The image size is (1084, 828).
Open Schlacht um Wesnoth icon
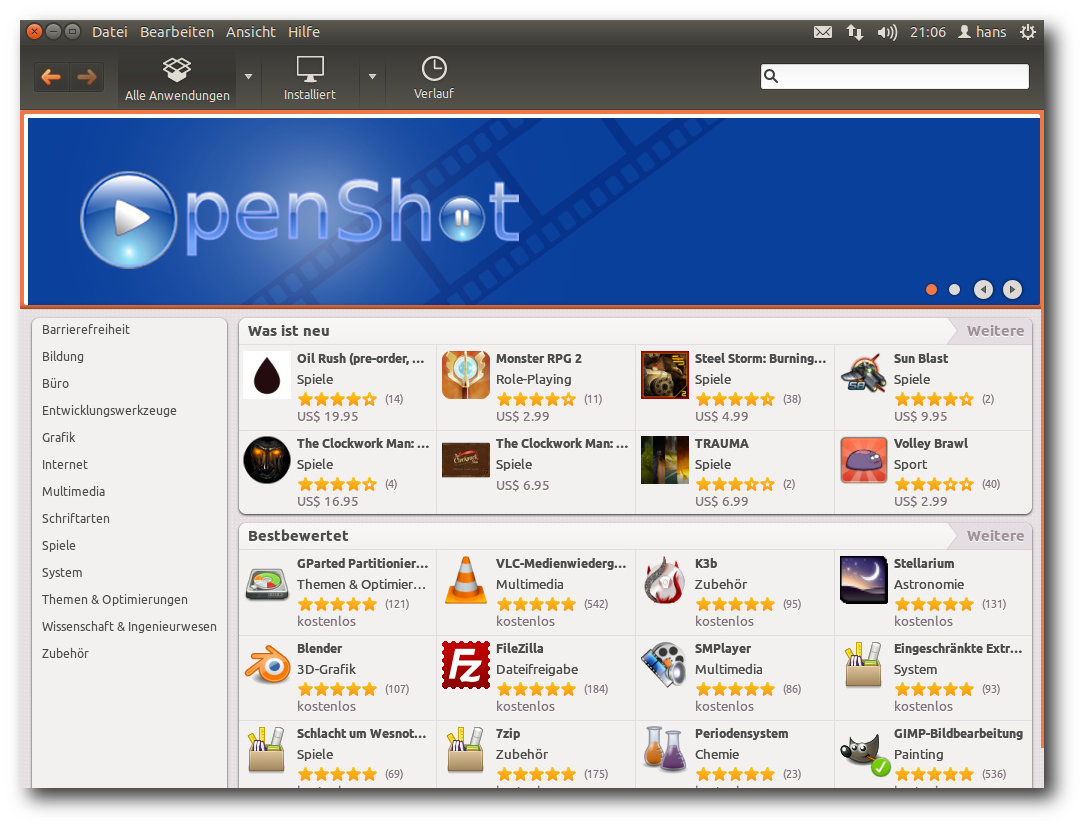267,750
